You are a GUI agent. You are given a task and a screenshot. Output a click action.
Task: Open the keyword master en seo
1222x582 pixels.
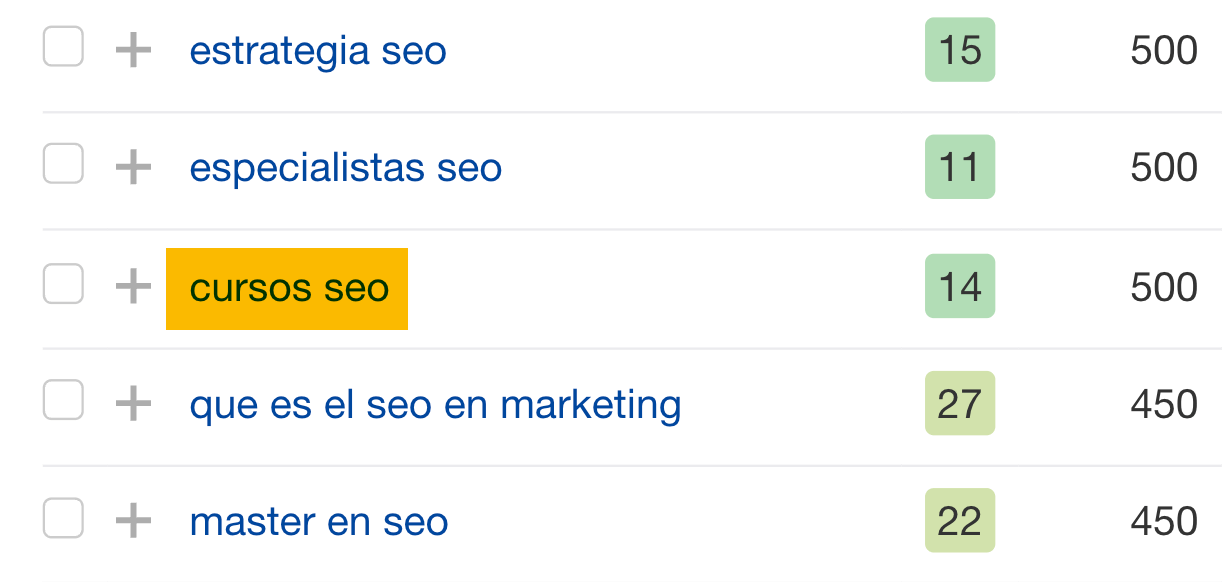(320, 520)
